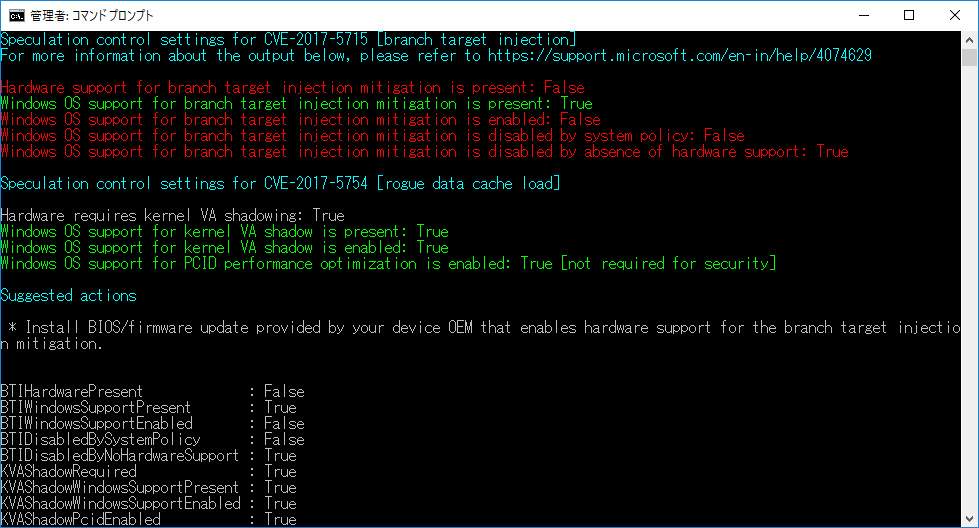This screenshot has height=528, width=979.
Task: Click the empty scrollbar track below the thumb
Action: [x=969, y=300]
